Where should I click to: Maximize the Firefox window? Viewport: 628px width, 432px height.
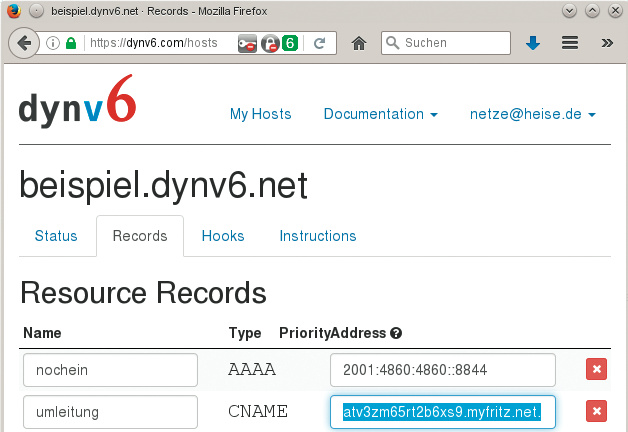pyautogui.click(x=592, y=11)
